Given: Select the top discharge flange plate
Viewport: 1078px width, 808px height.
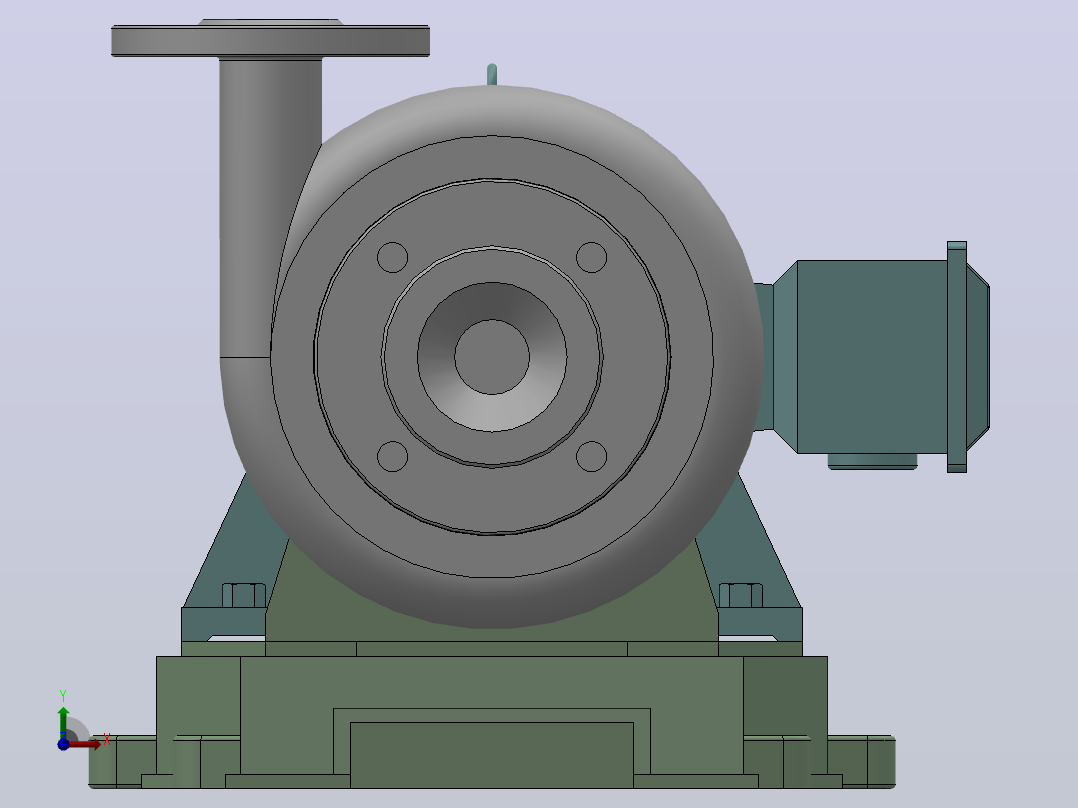Looking at the screenshot, I should 270,41.
